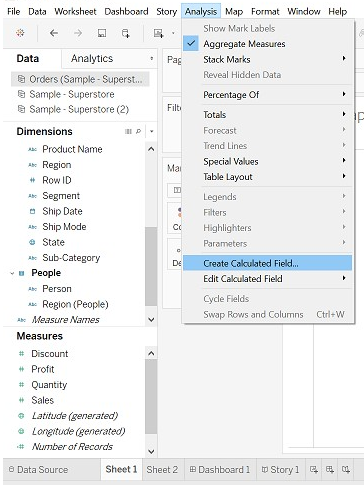Click the New worksheet toolbar icon
The width and height of the screenshot is (364, 485).
[158, 33]
